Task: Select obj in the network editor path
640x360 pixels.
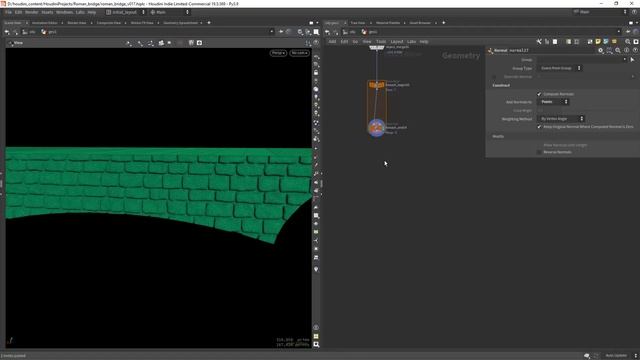Action: tap(349, 32)
